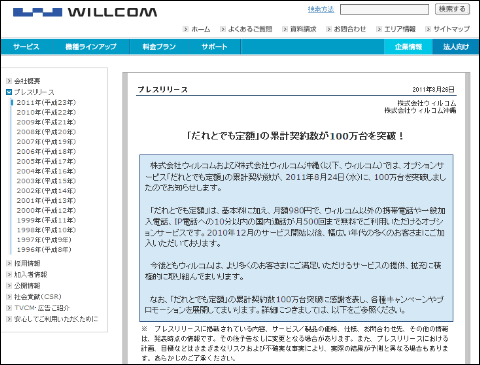This screenshot has height=365, width=480.
Task: Open 会社概要 in sidebar
Action: [x=27, y=81]
